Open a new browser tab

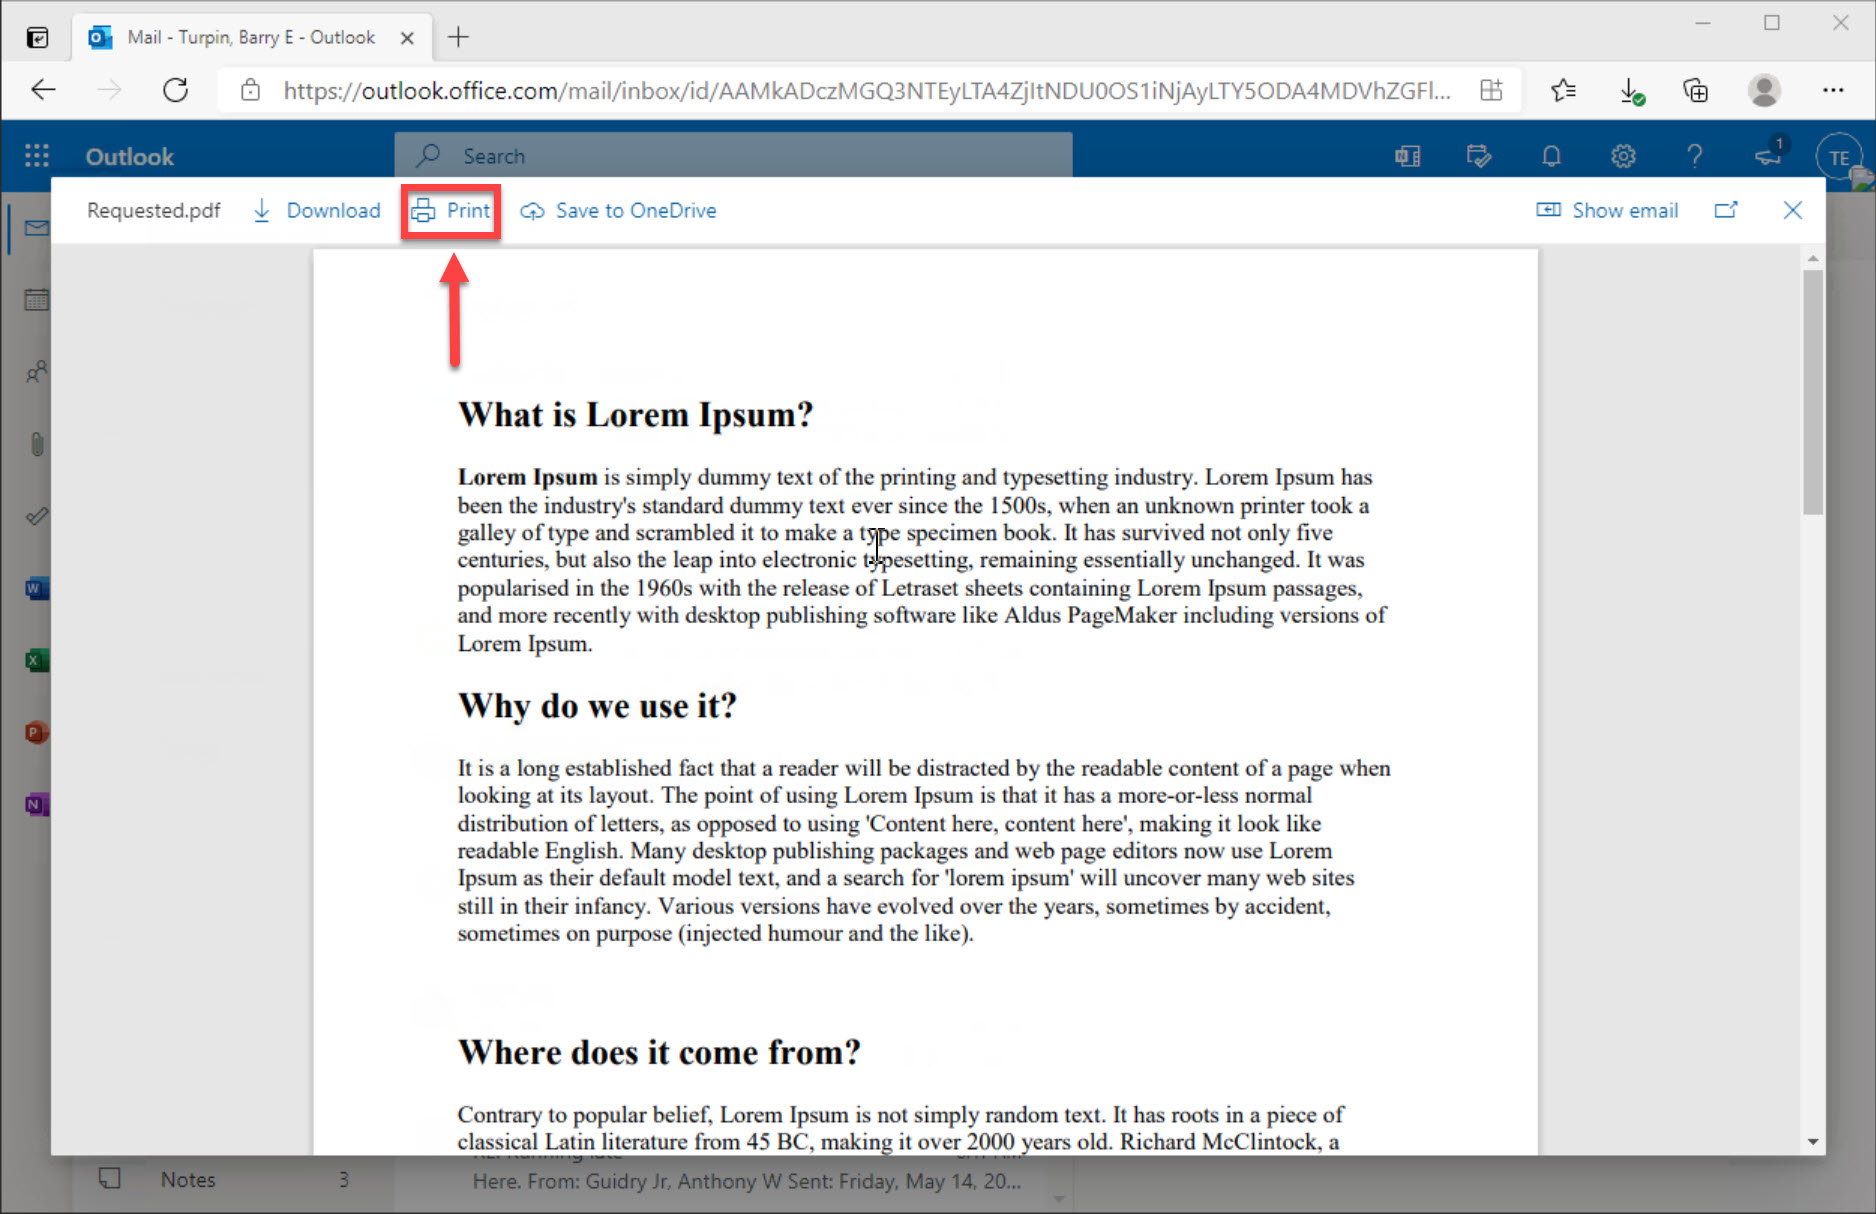458,38
